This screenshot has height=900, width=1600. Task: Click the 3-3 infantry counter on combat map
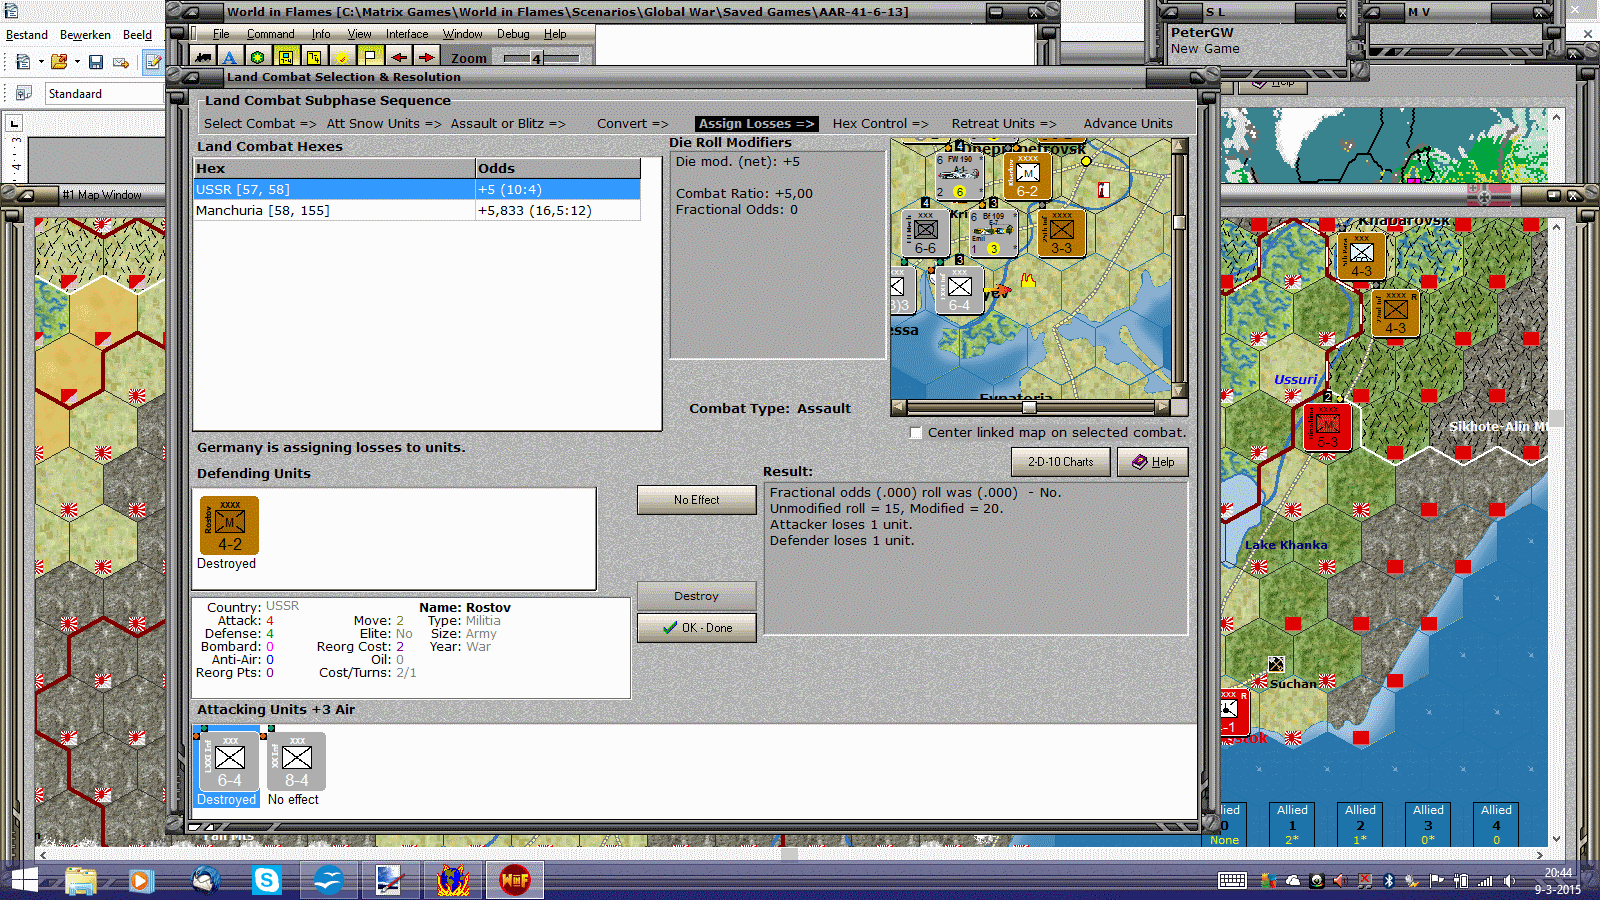tap(1061, 233)
